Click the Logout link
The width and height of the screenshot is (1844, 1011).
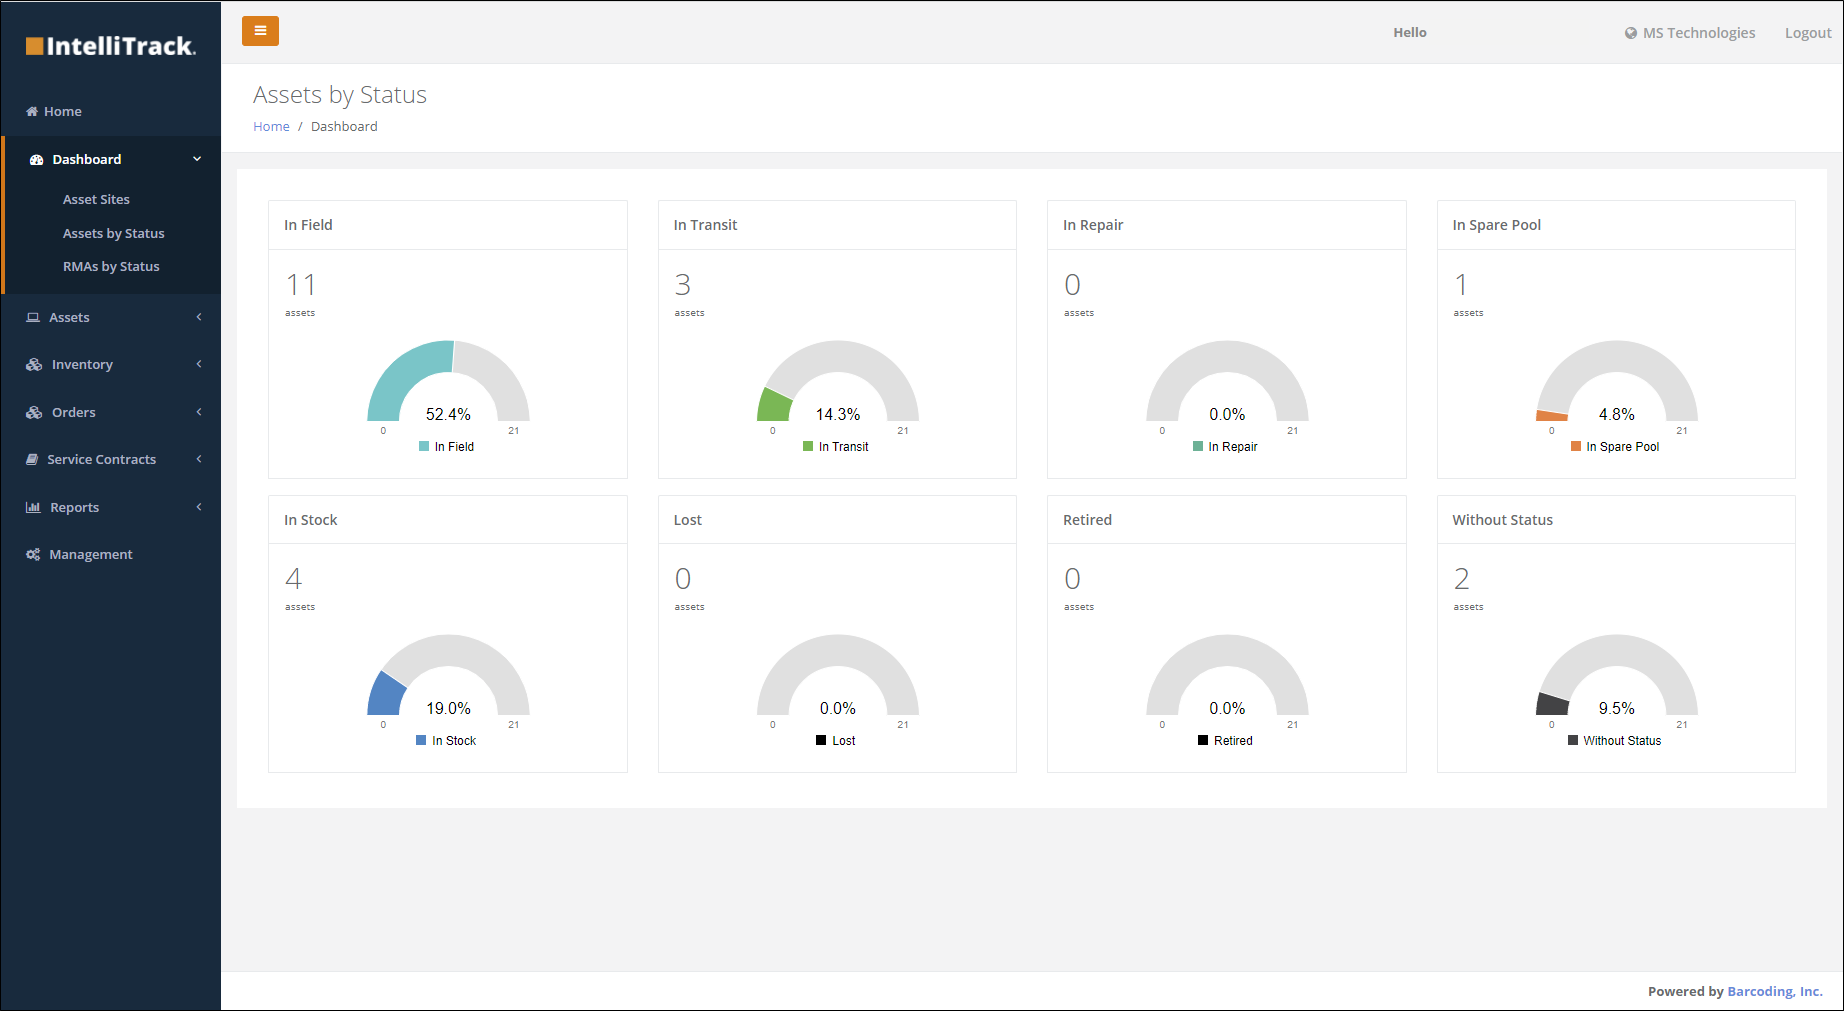1808,33
